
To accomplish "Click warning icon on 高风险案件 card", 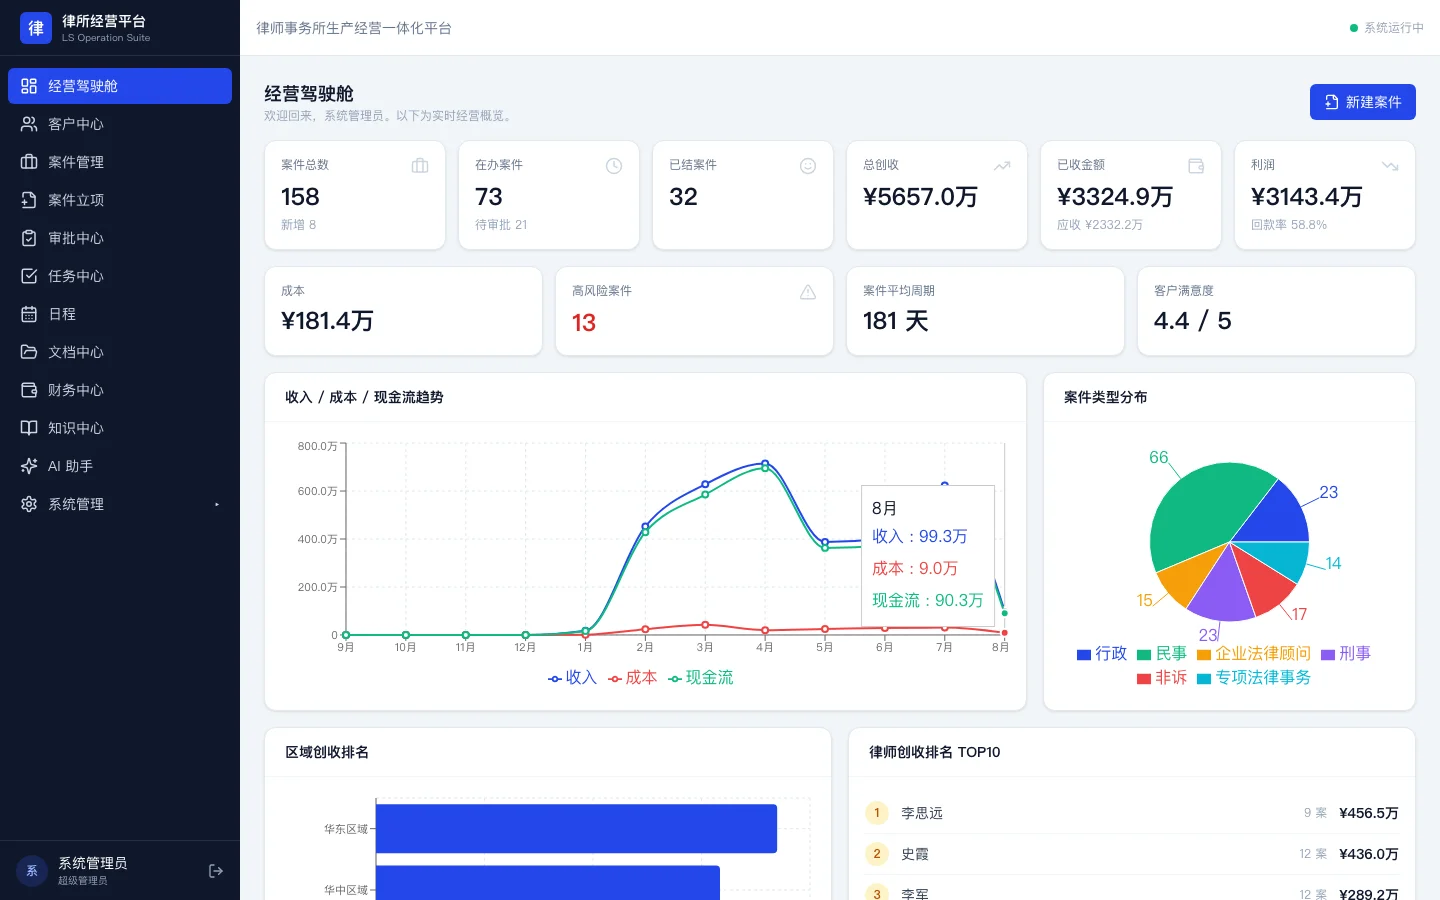I will (808, 292).
